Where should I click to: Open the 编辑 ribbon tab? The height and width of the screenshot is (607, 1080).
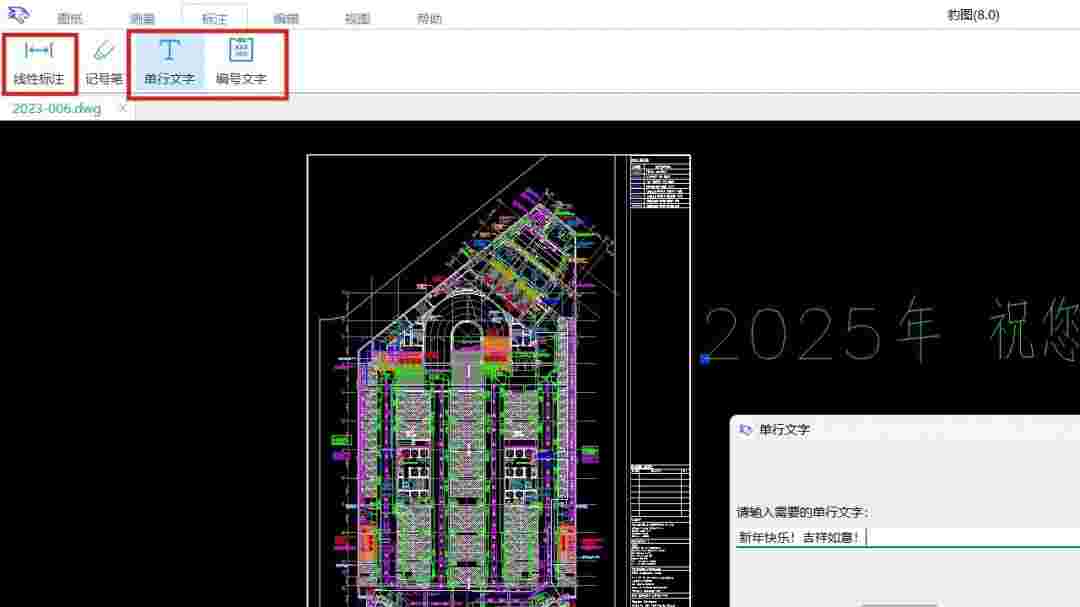[x=286, y=19]
